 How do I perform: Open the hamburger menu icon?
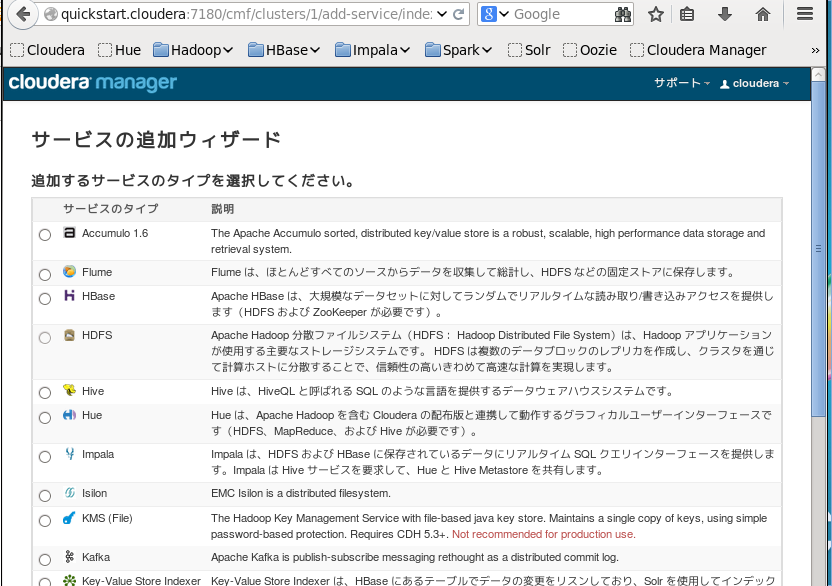(x=805, y=14)
